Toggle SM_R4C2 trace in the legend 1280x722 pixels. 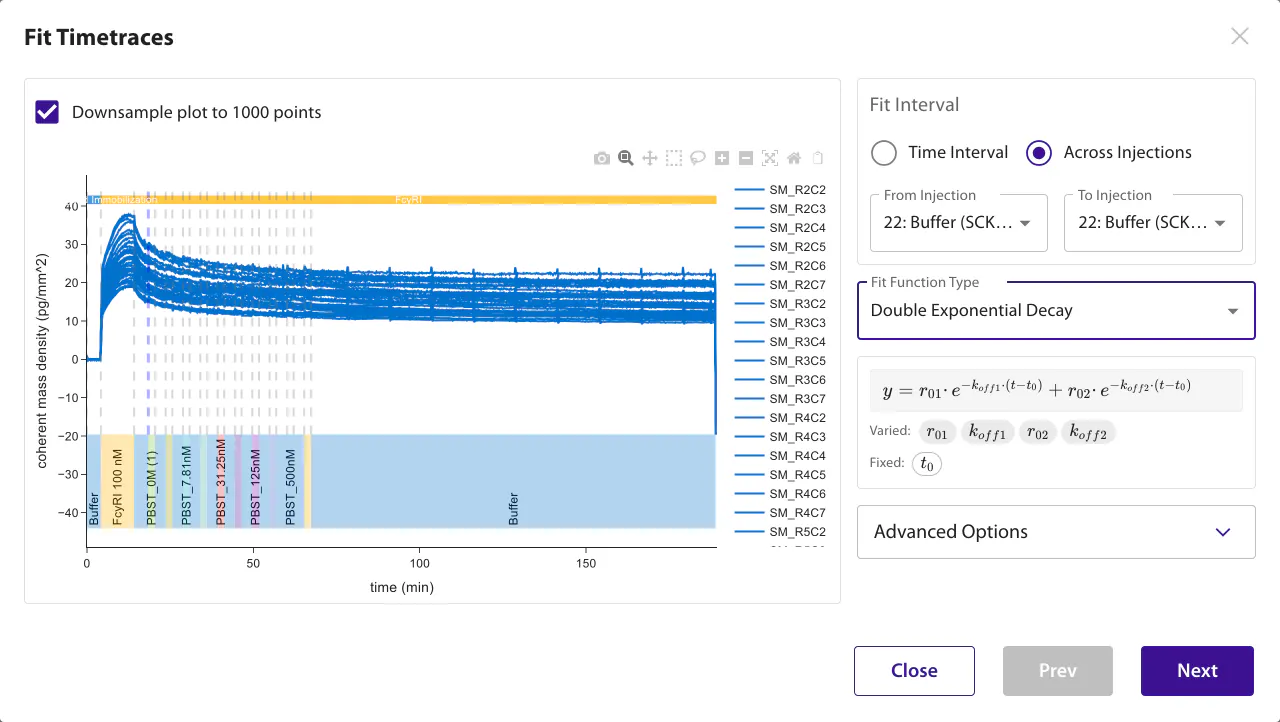[780, 417]
